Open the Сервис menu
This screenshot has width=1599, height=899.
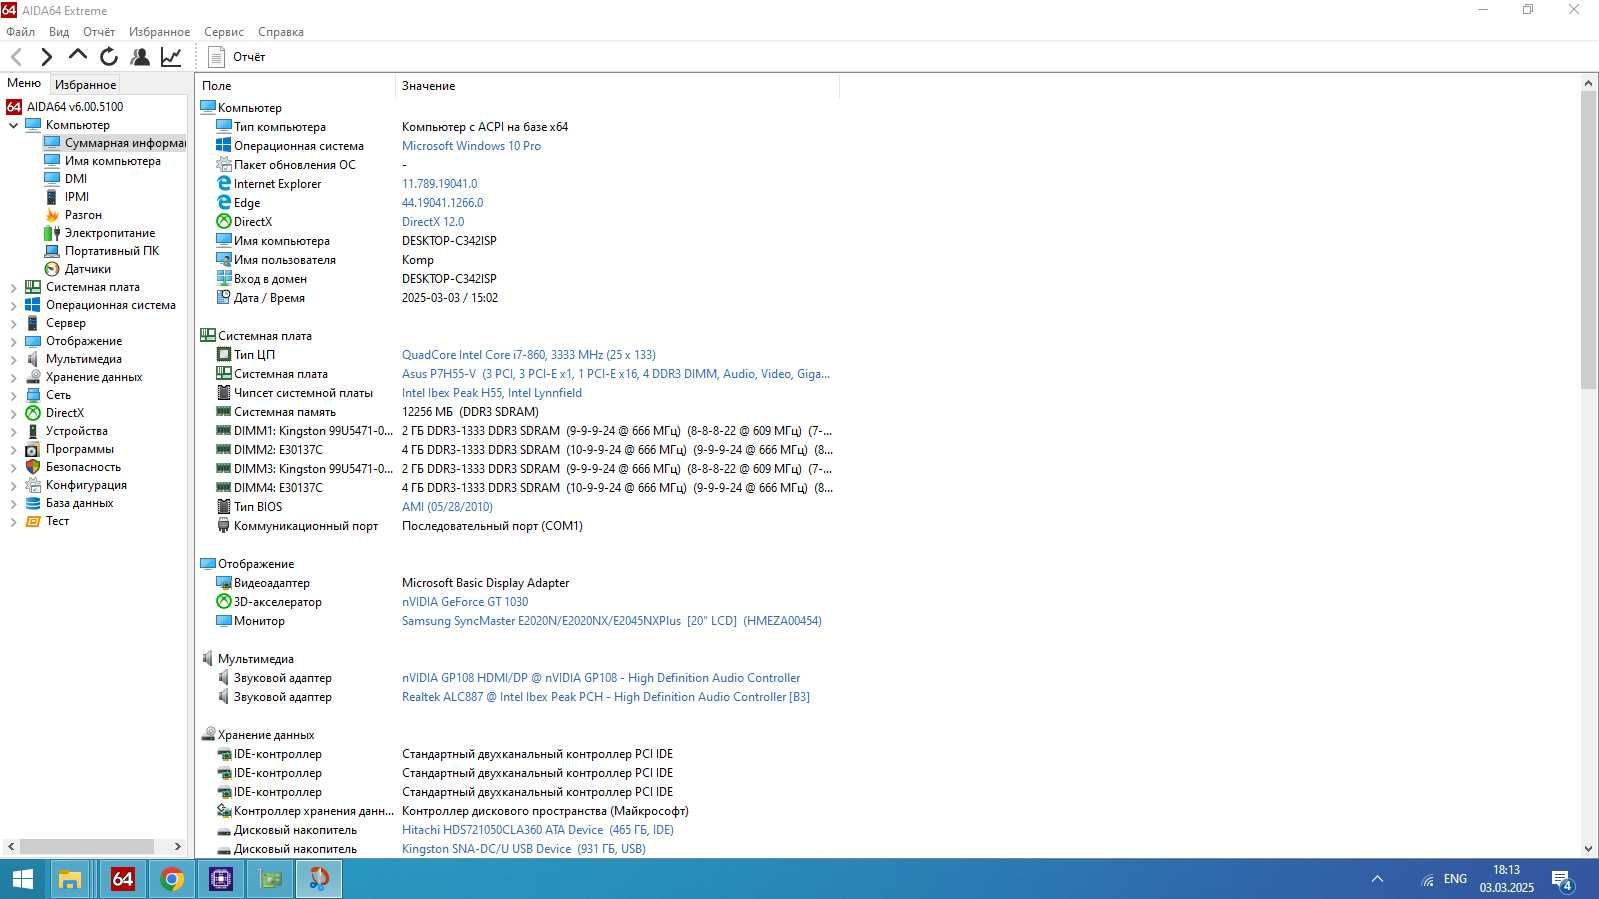click(224, 32)
